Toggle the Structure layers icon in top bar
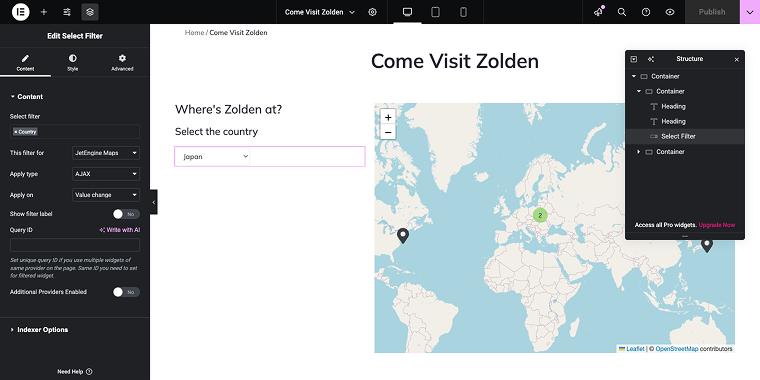Screen dimensions: 760x380 (x=90, y=12)
